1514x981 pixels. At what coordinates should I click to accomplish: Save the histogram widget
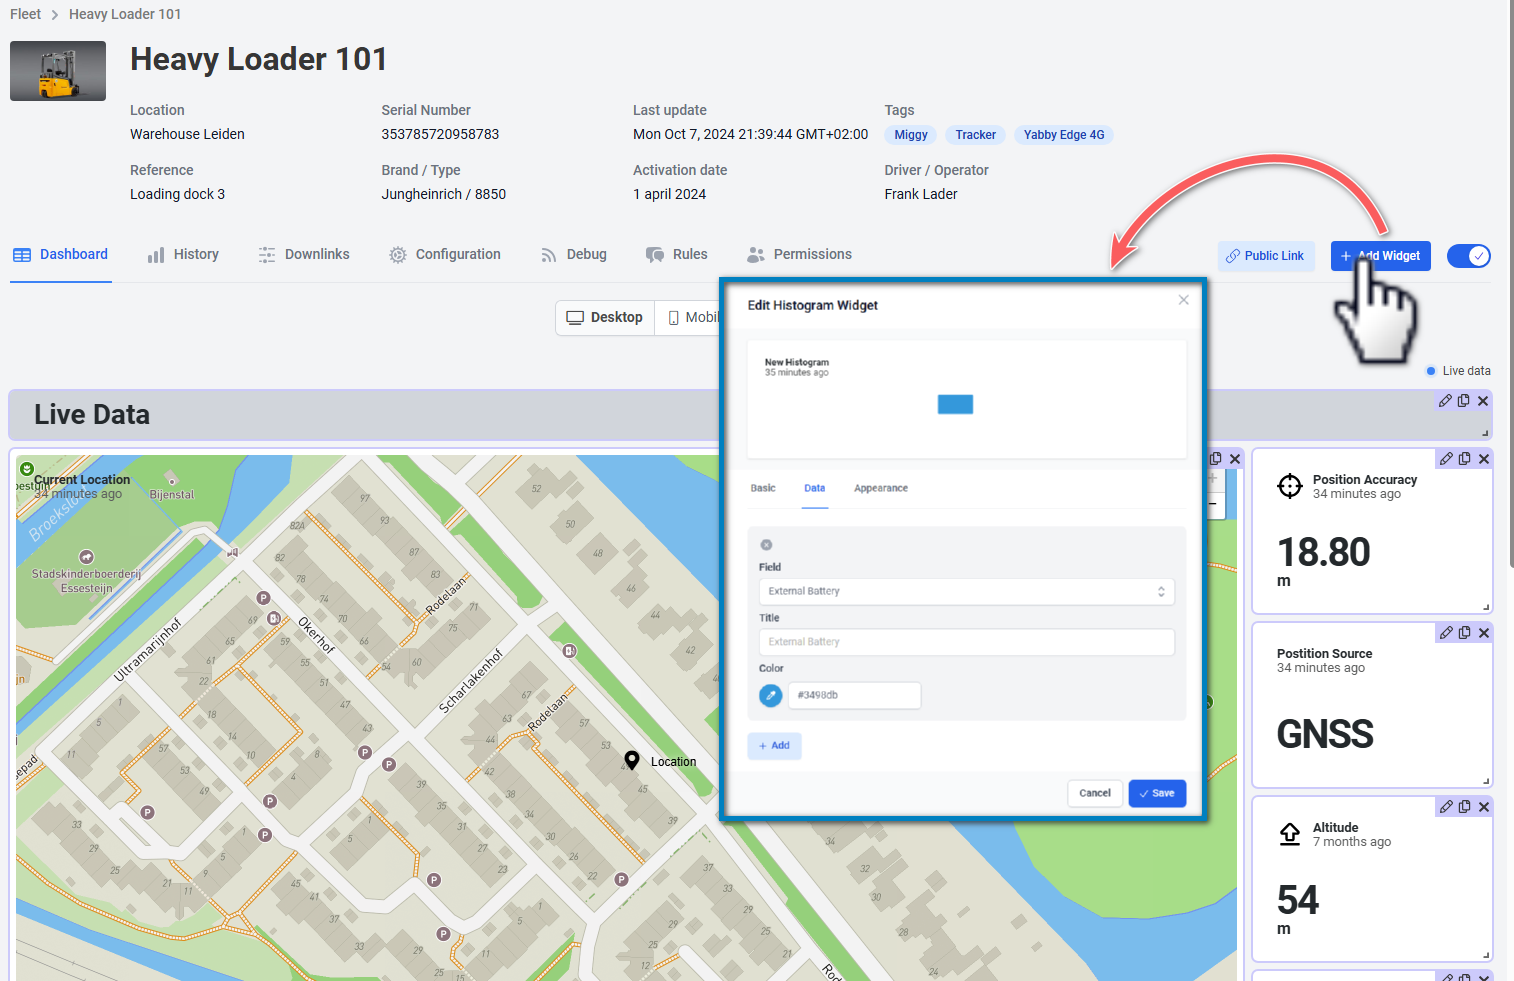(1157, 793)
